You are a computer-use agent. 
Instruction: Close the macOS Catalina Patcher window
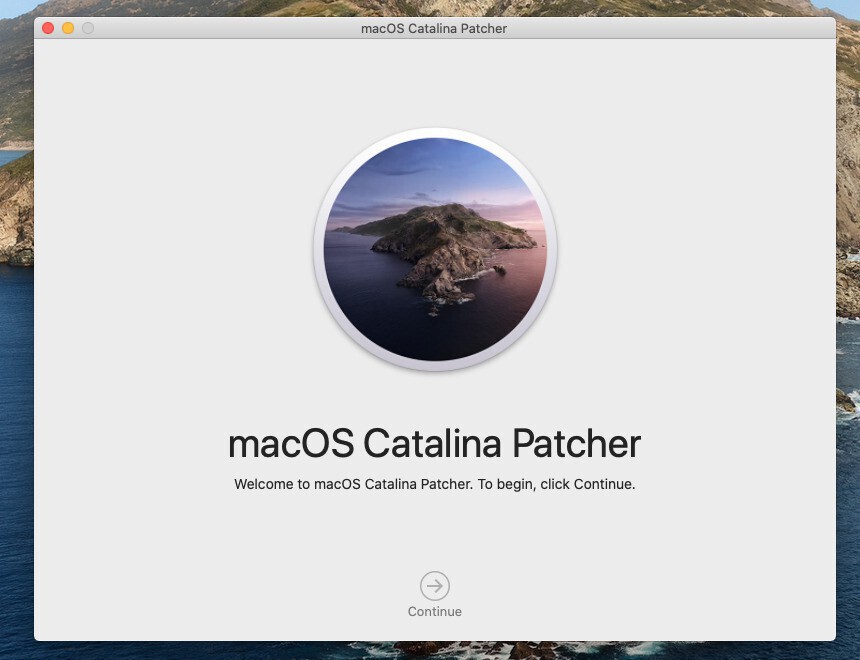48,28
